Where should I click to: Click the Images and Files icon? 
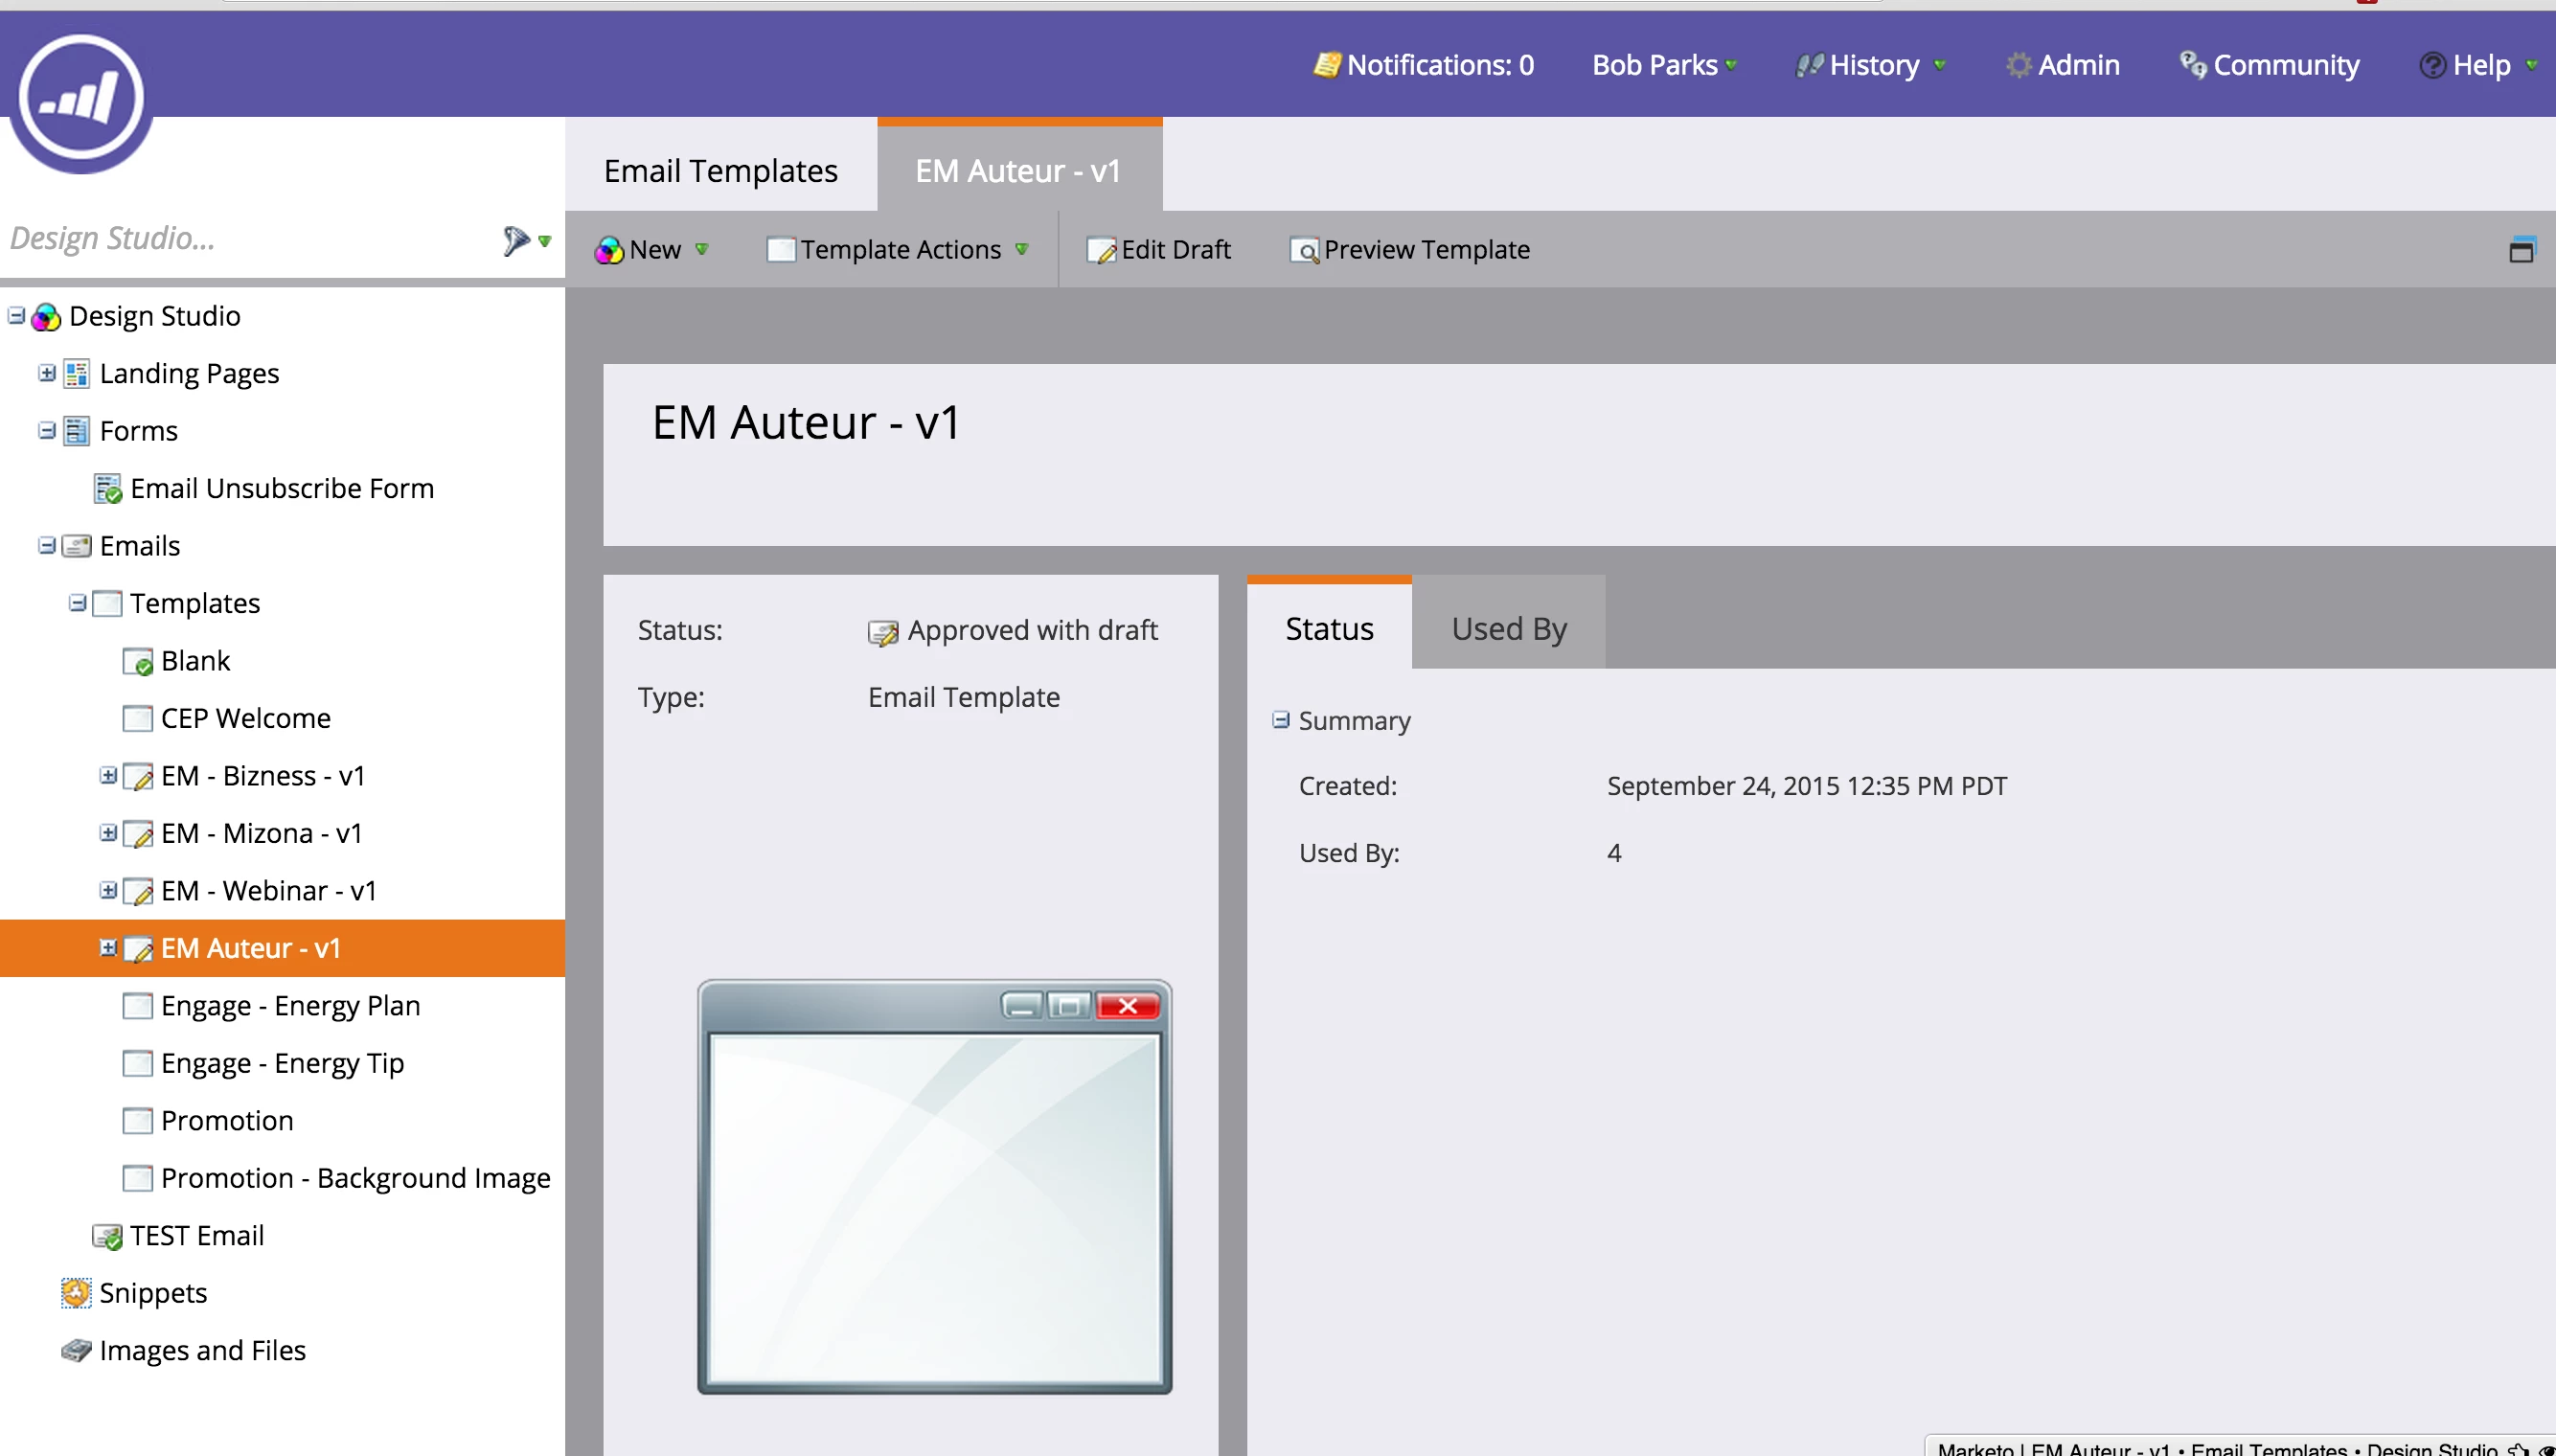click(x=75, y=1351)
